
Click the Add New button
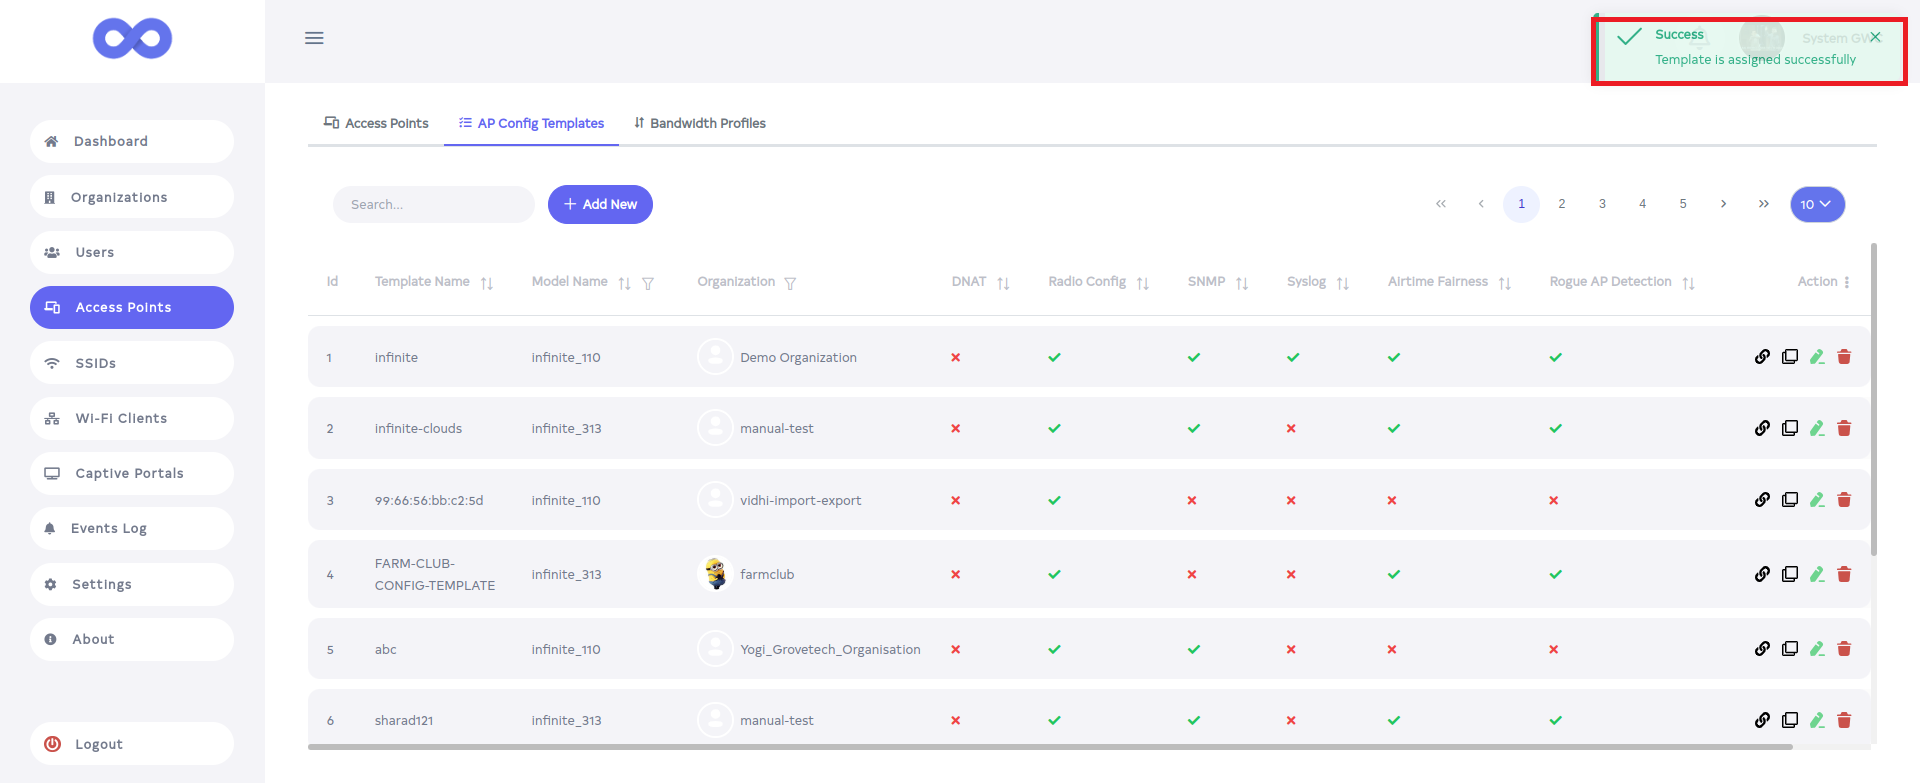coord(600,204)
